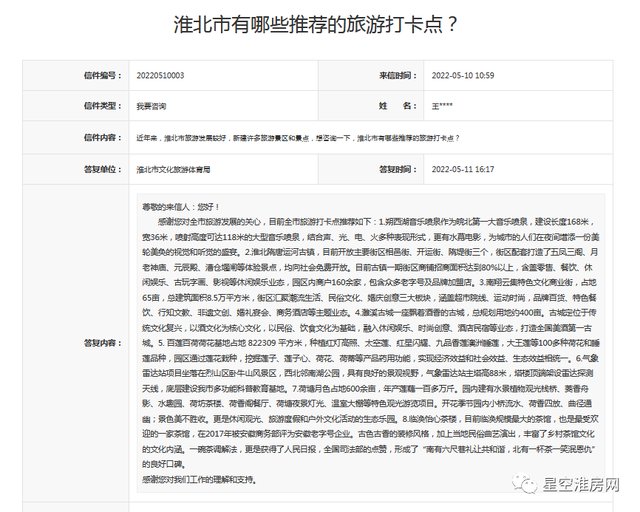Viewport: 640px width, 512px height.
Task: Select the name value 王****
Action: pos(442,106)
